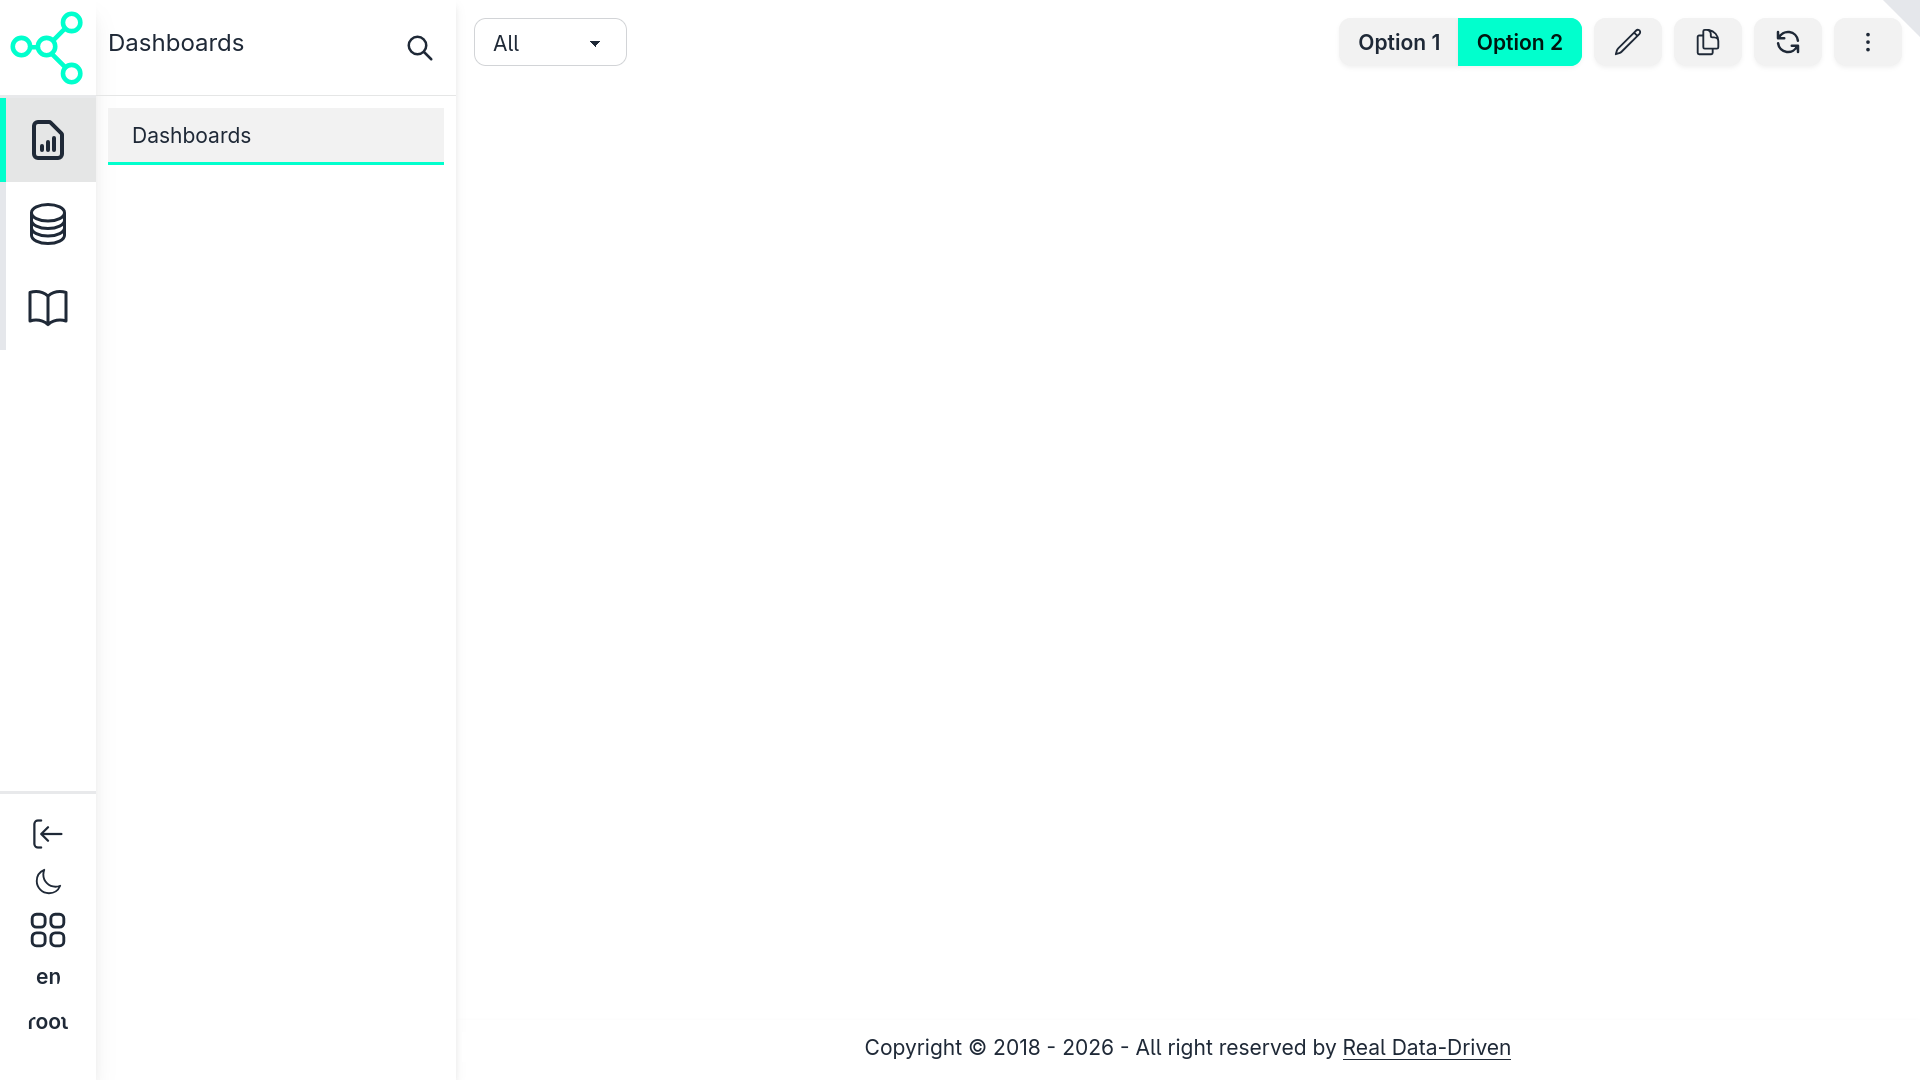This screenshot has height=1080, width=1920.
Task: Click the Dashboards panel header title
Action: tap(176, 43)
